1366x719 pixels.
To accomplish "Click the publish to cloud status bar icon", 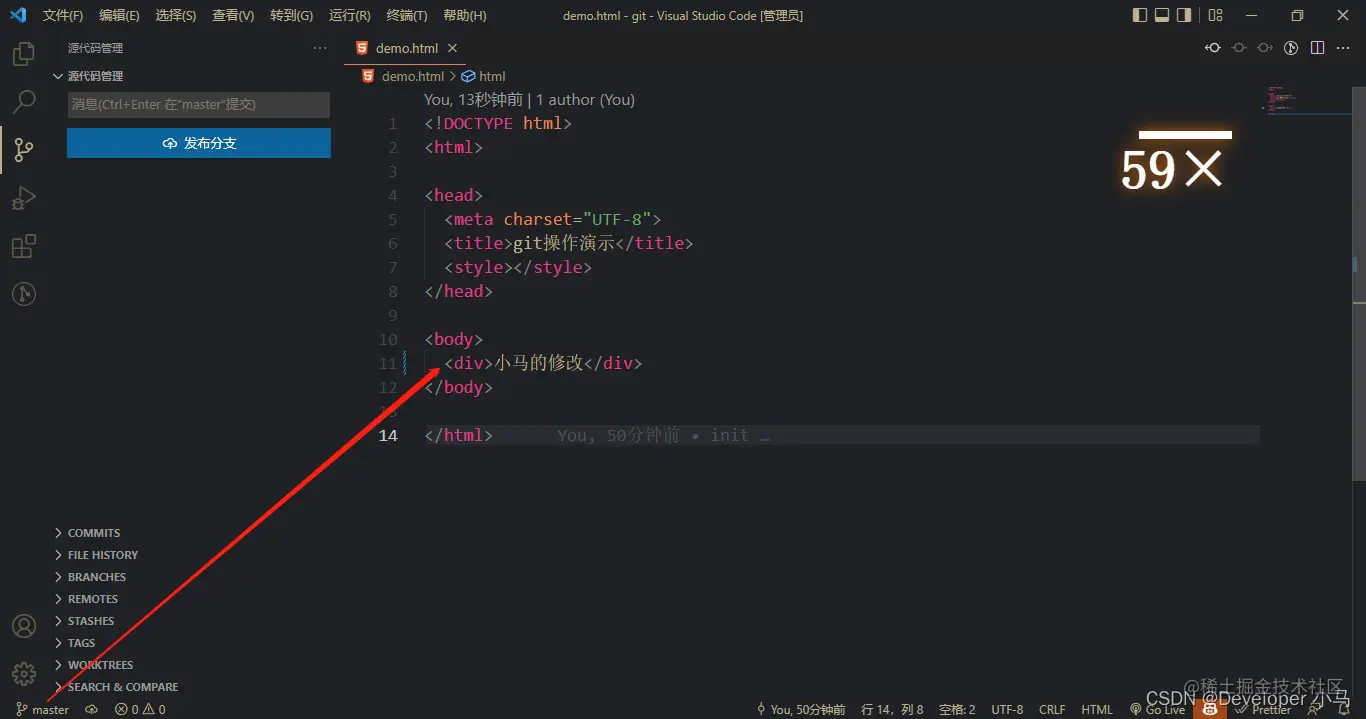I will click(x=92, y=709).
